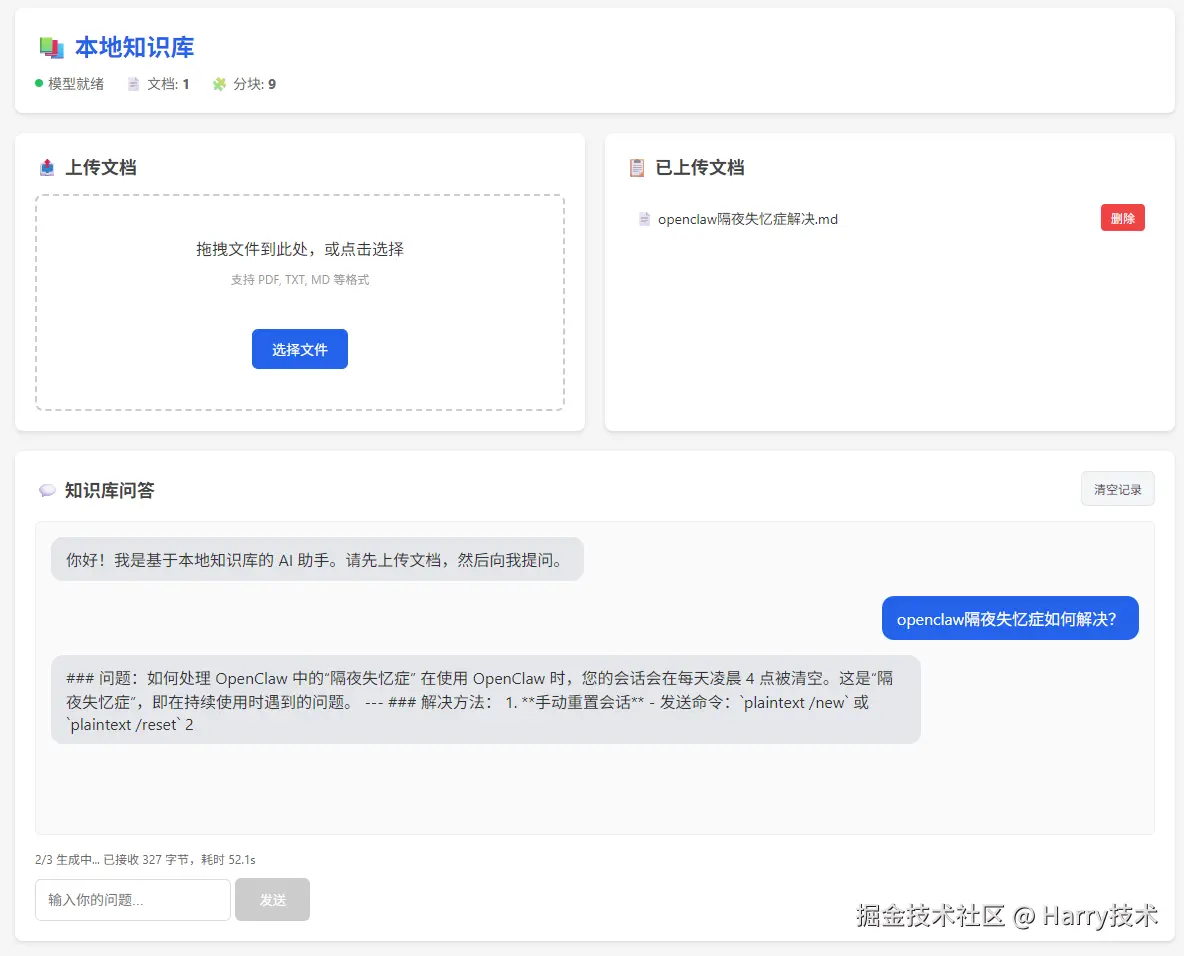Click the 已上传文档 section heading

tap(699, 167)
